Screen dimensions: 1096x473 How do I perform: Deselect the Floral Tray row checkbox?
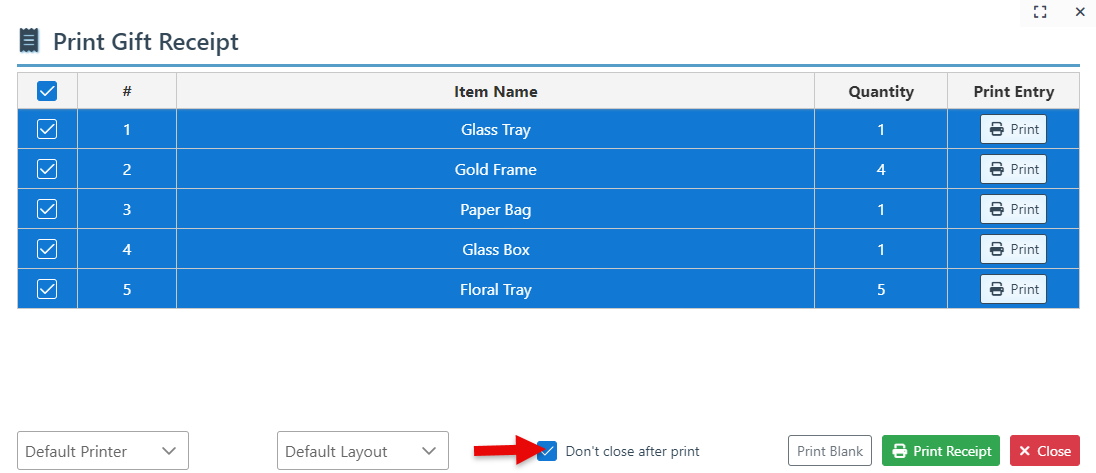point(47,289)
